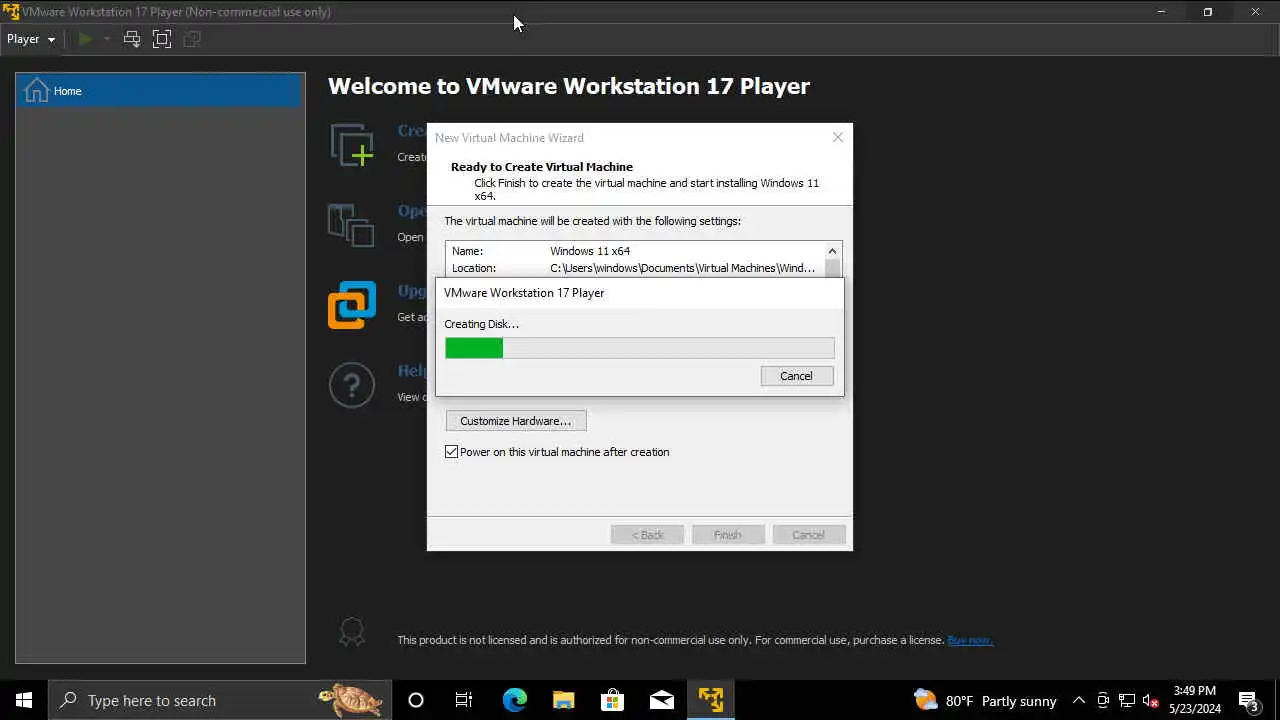Click the taskbar search box
This screenshot has height=720, width=1280.
coord(219,700)
